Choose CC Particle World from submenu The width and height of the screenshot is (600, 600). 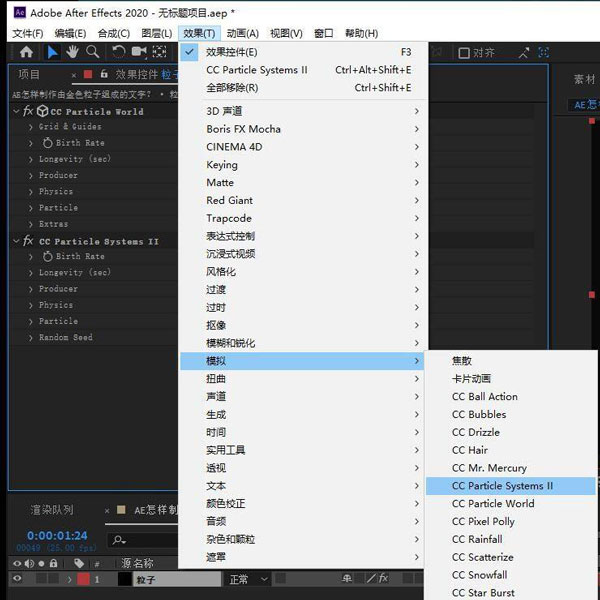tap(511, 504)
